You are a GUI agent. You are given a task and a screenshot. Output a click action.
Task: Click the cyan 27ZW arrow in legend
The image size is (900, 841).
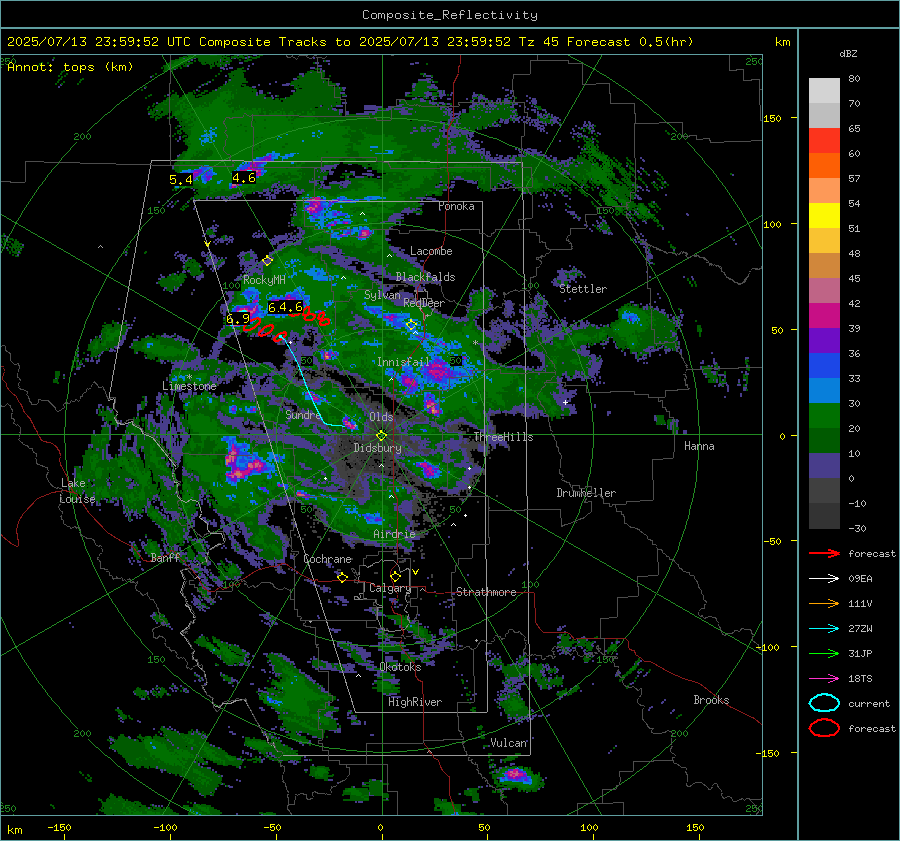pyautogui.click(x=824, y=629)
